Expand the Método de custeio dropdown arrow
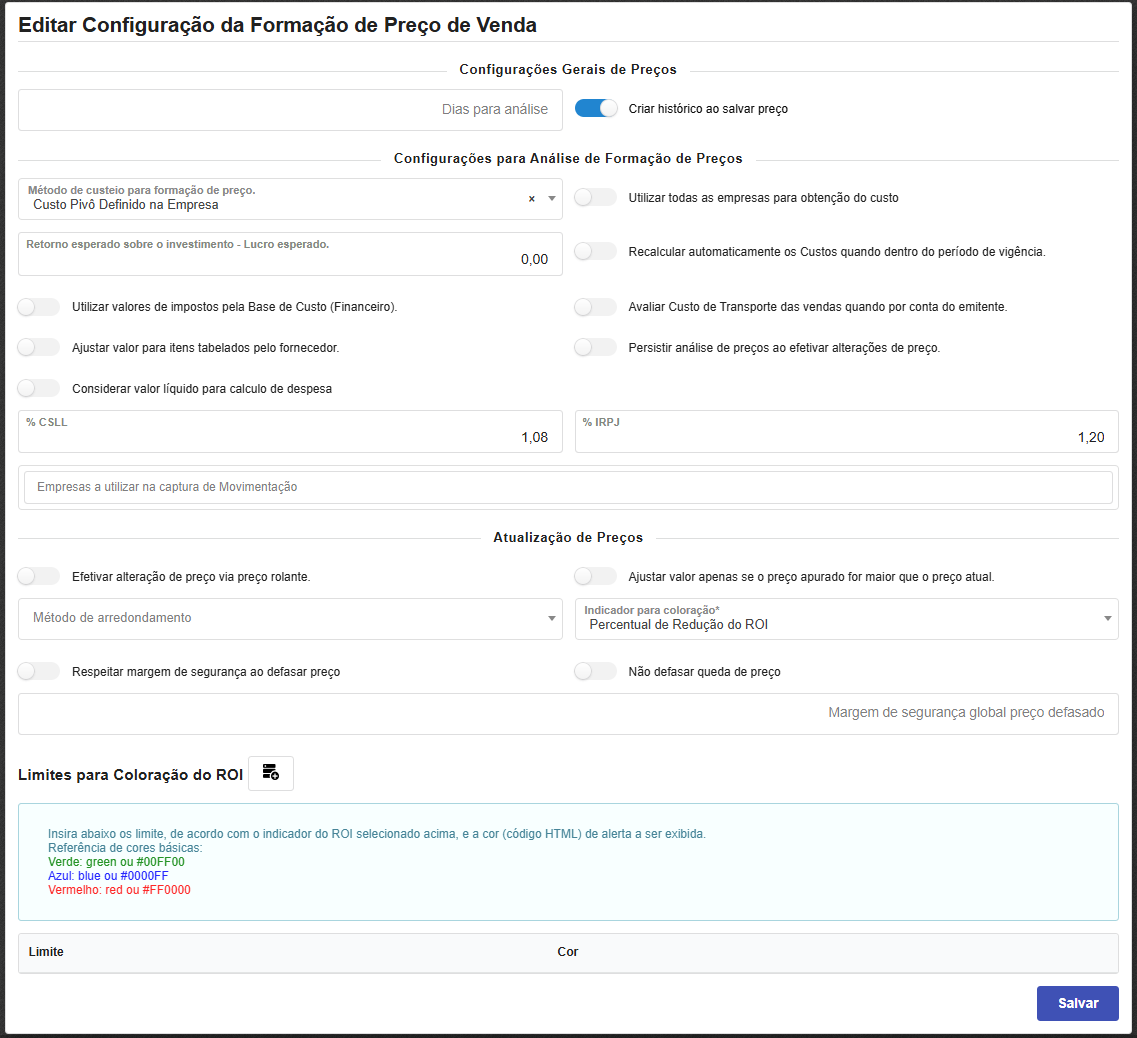The image size is (1137, 1038). (551, 199)
